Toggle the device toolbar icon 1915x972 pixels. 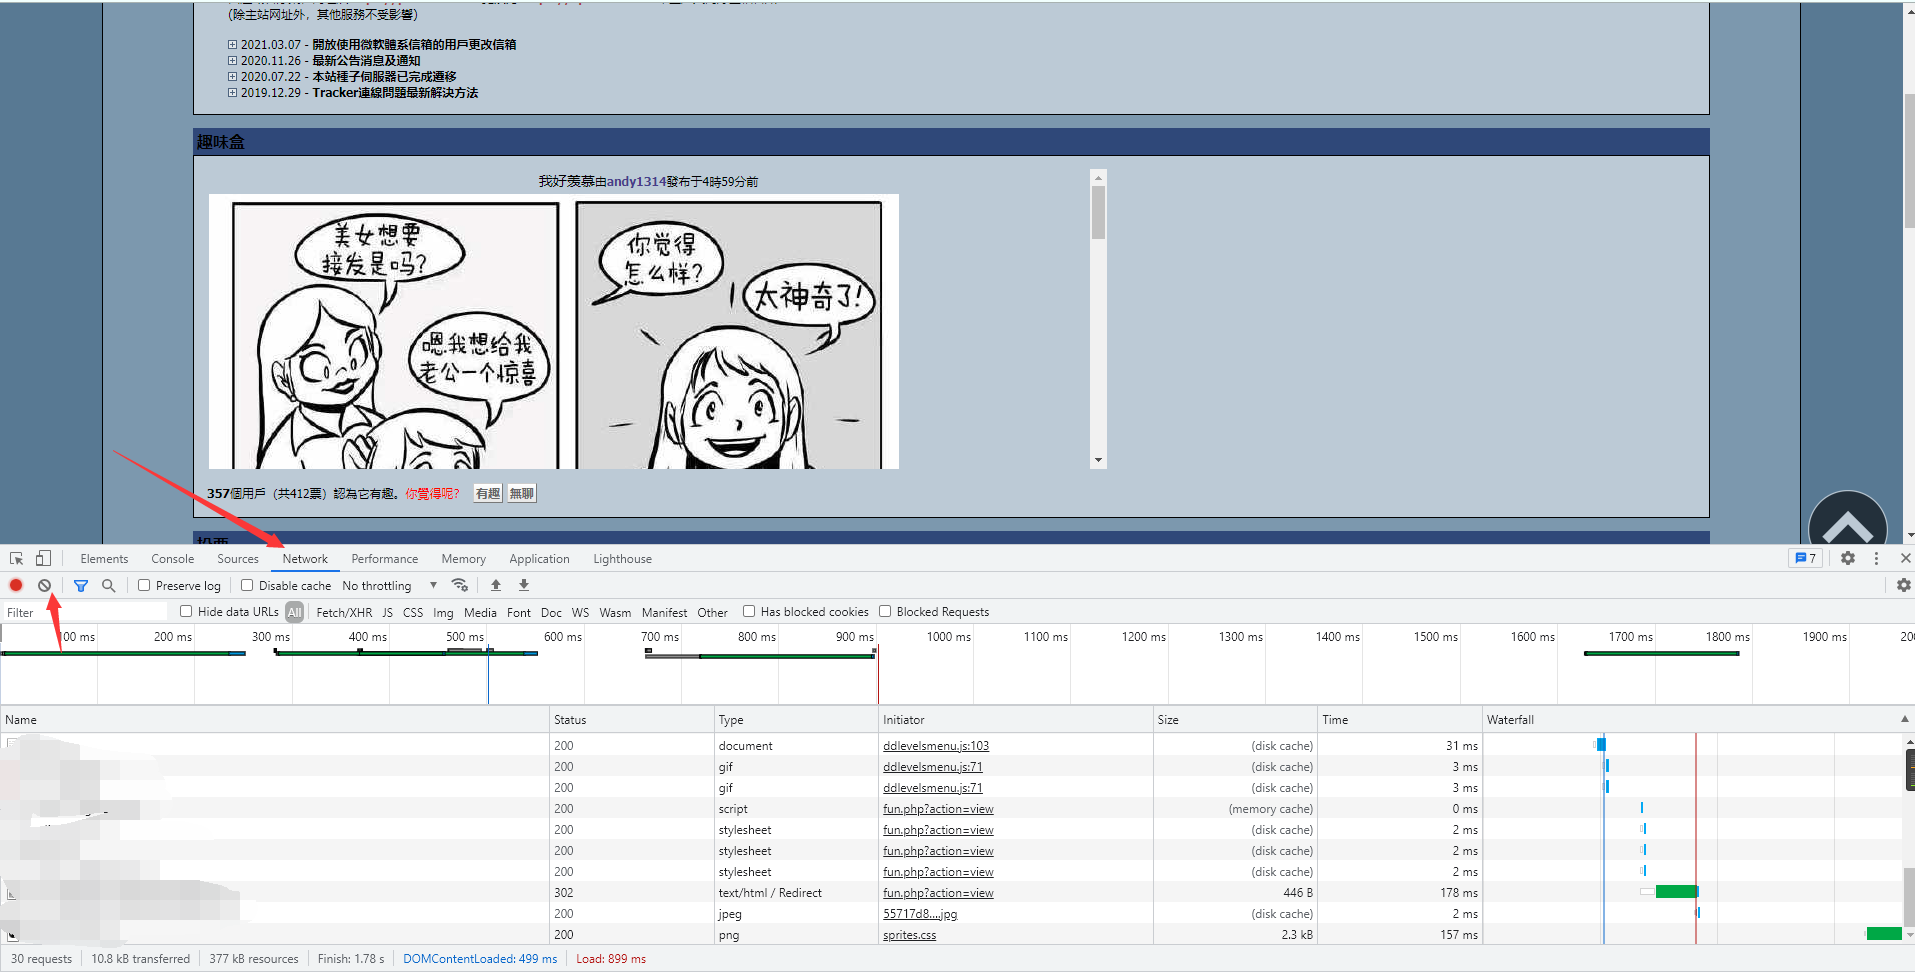point(43,558)
